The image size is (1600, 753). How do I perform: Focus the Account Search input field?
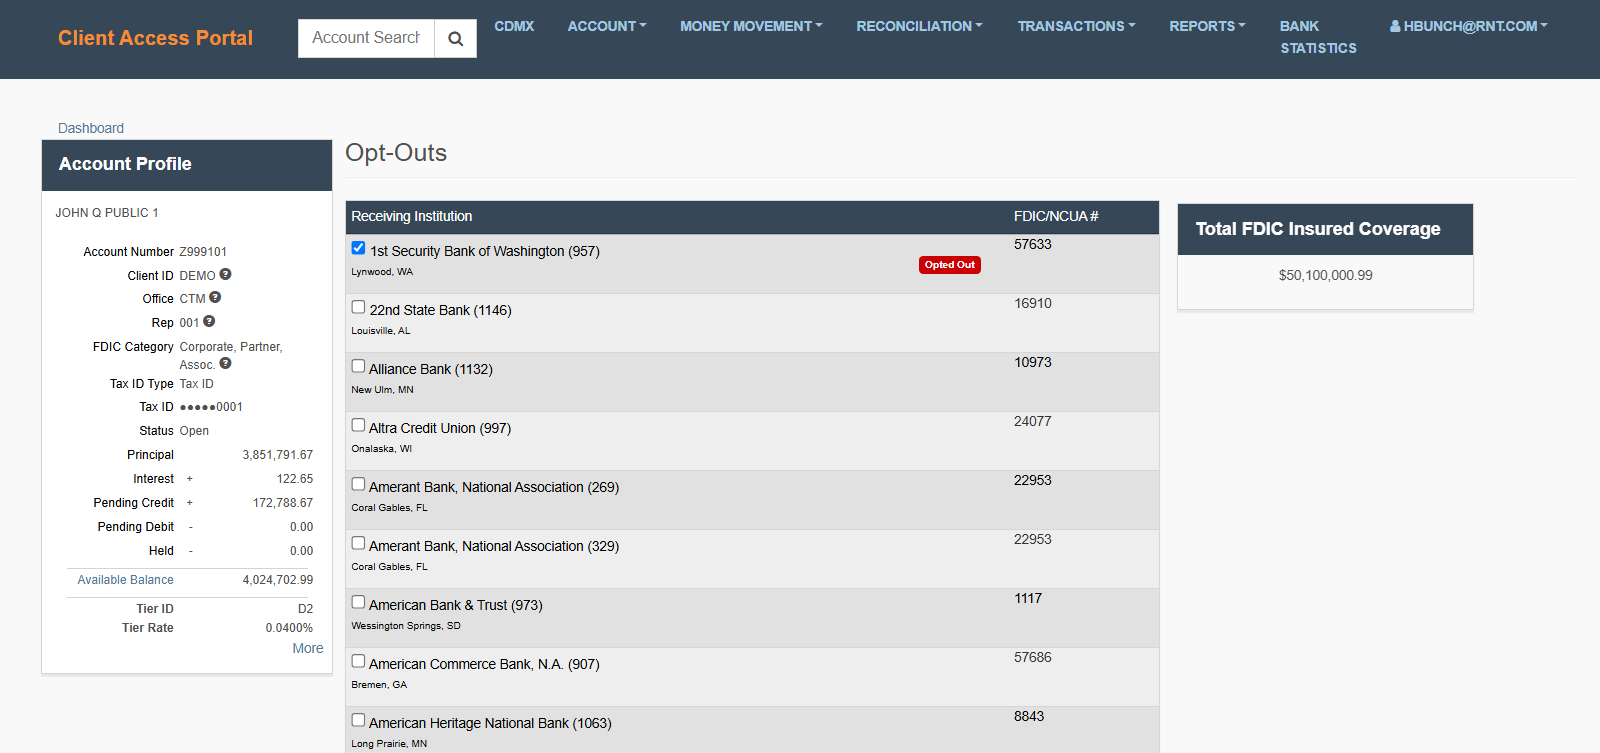coord(366,38)
